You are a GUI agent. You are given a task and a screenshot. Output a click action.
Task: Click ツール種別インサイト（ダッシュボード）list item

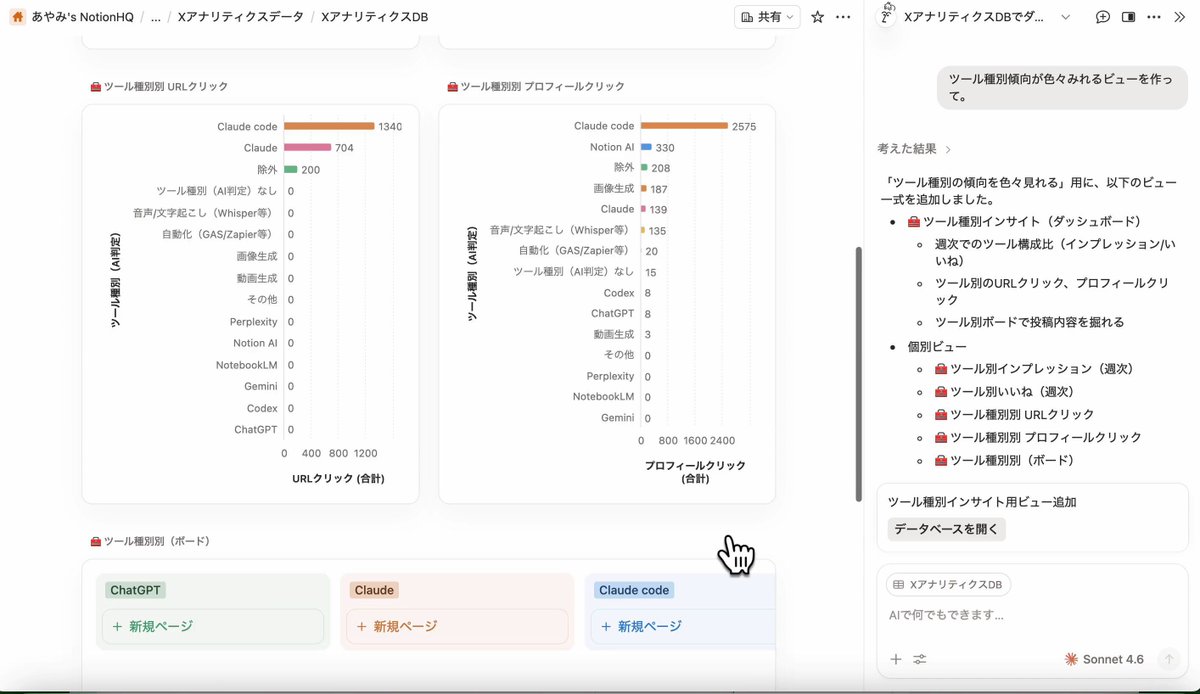coord(1024,221)
